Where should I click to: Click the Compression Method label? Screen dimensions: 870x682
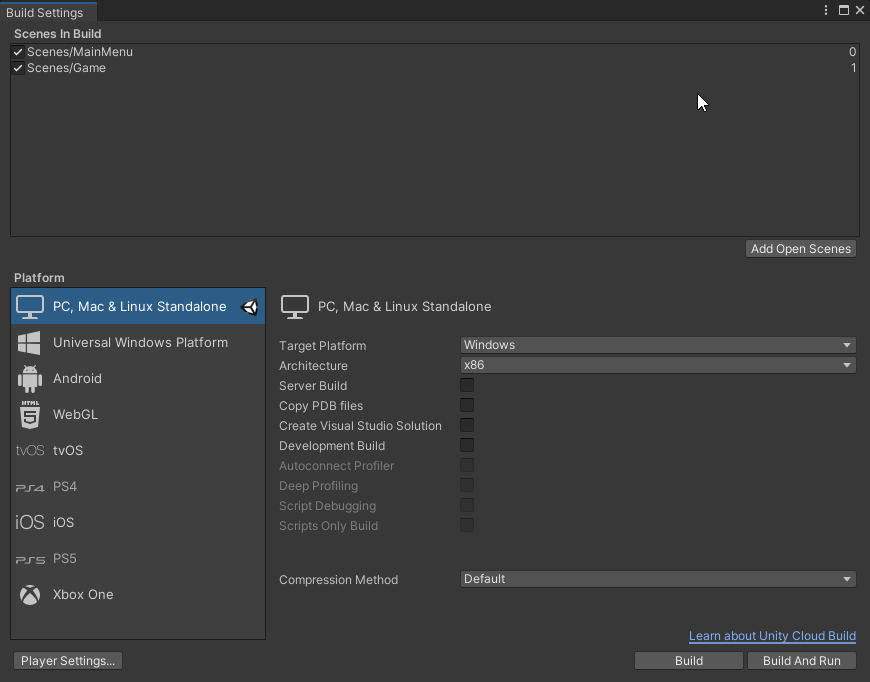pyautogui.click(x=338, y=580)
